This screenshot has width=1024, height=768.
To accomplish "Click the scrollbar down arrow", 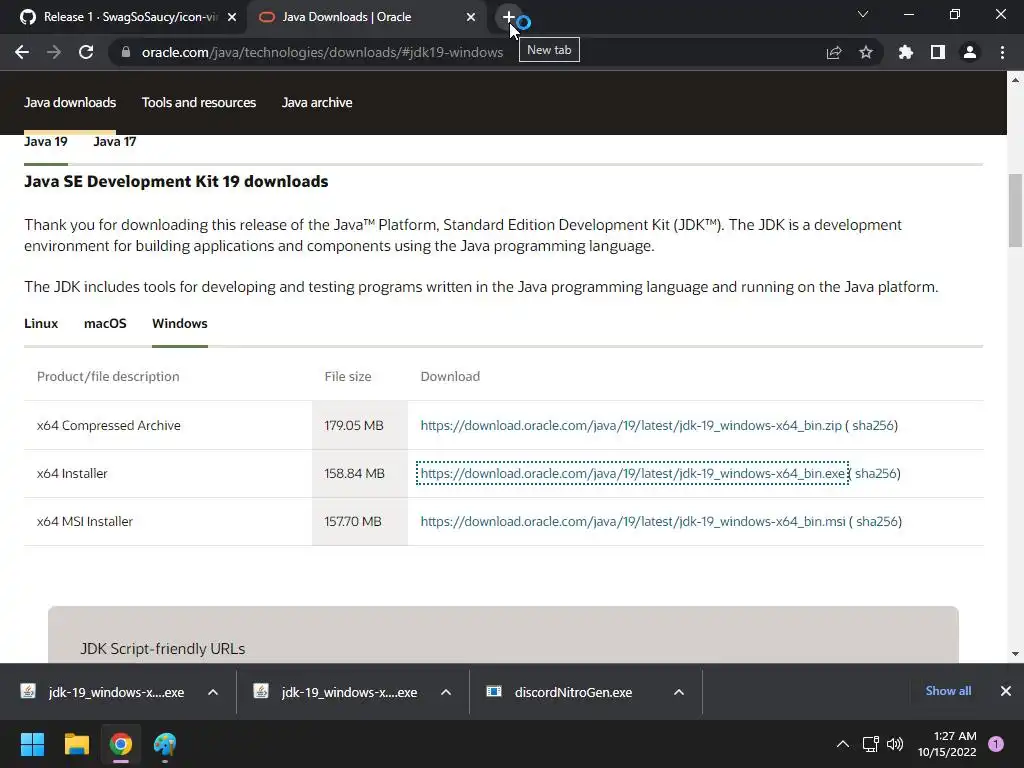I will [1015, 654].
